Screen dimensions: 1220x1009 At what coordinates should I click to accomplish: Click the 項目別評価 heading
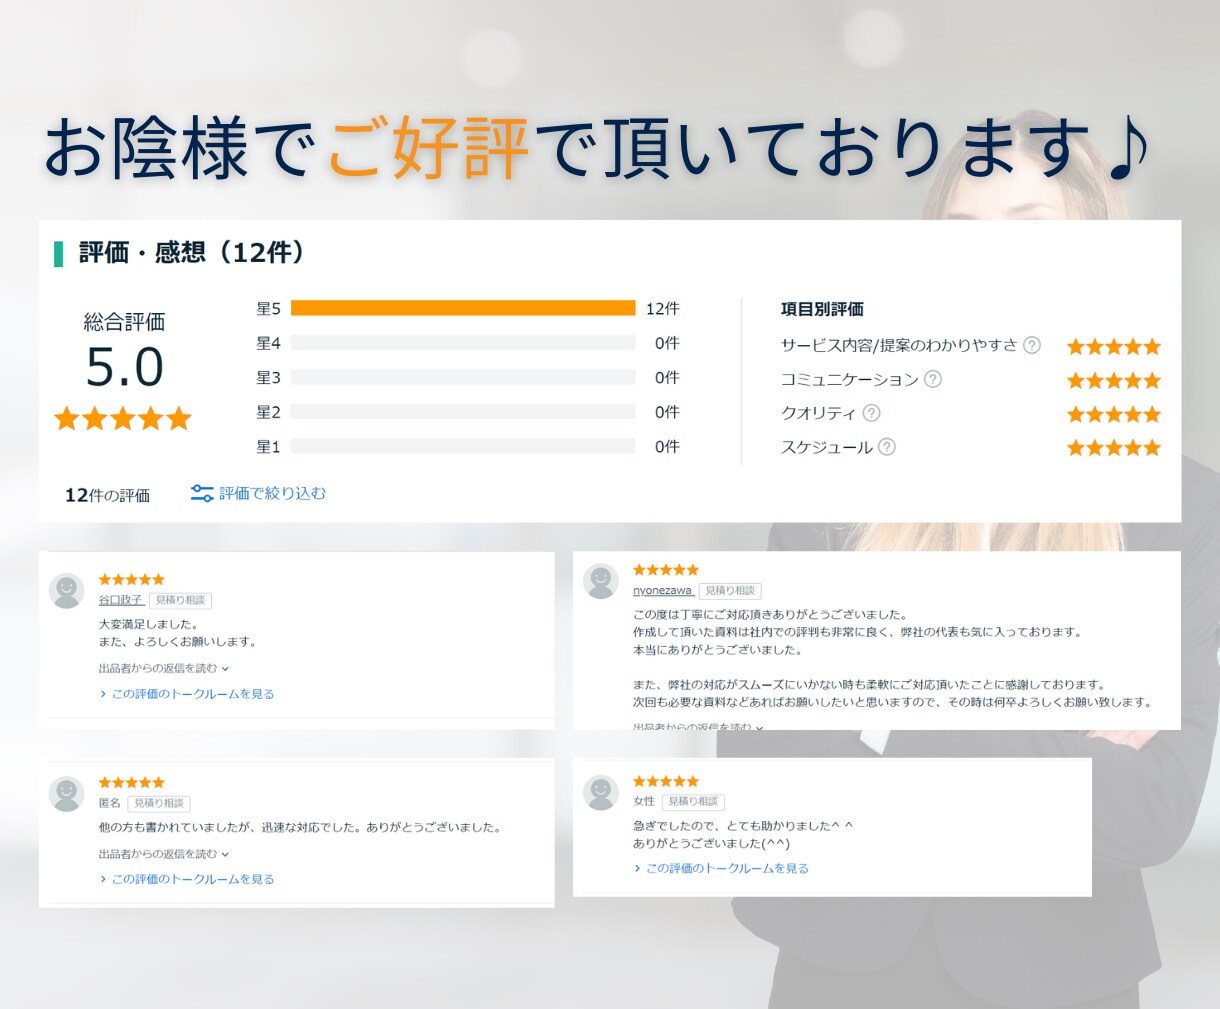coord(822,309)
